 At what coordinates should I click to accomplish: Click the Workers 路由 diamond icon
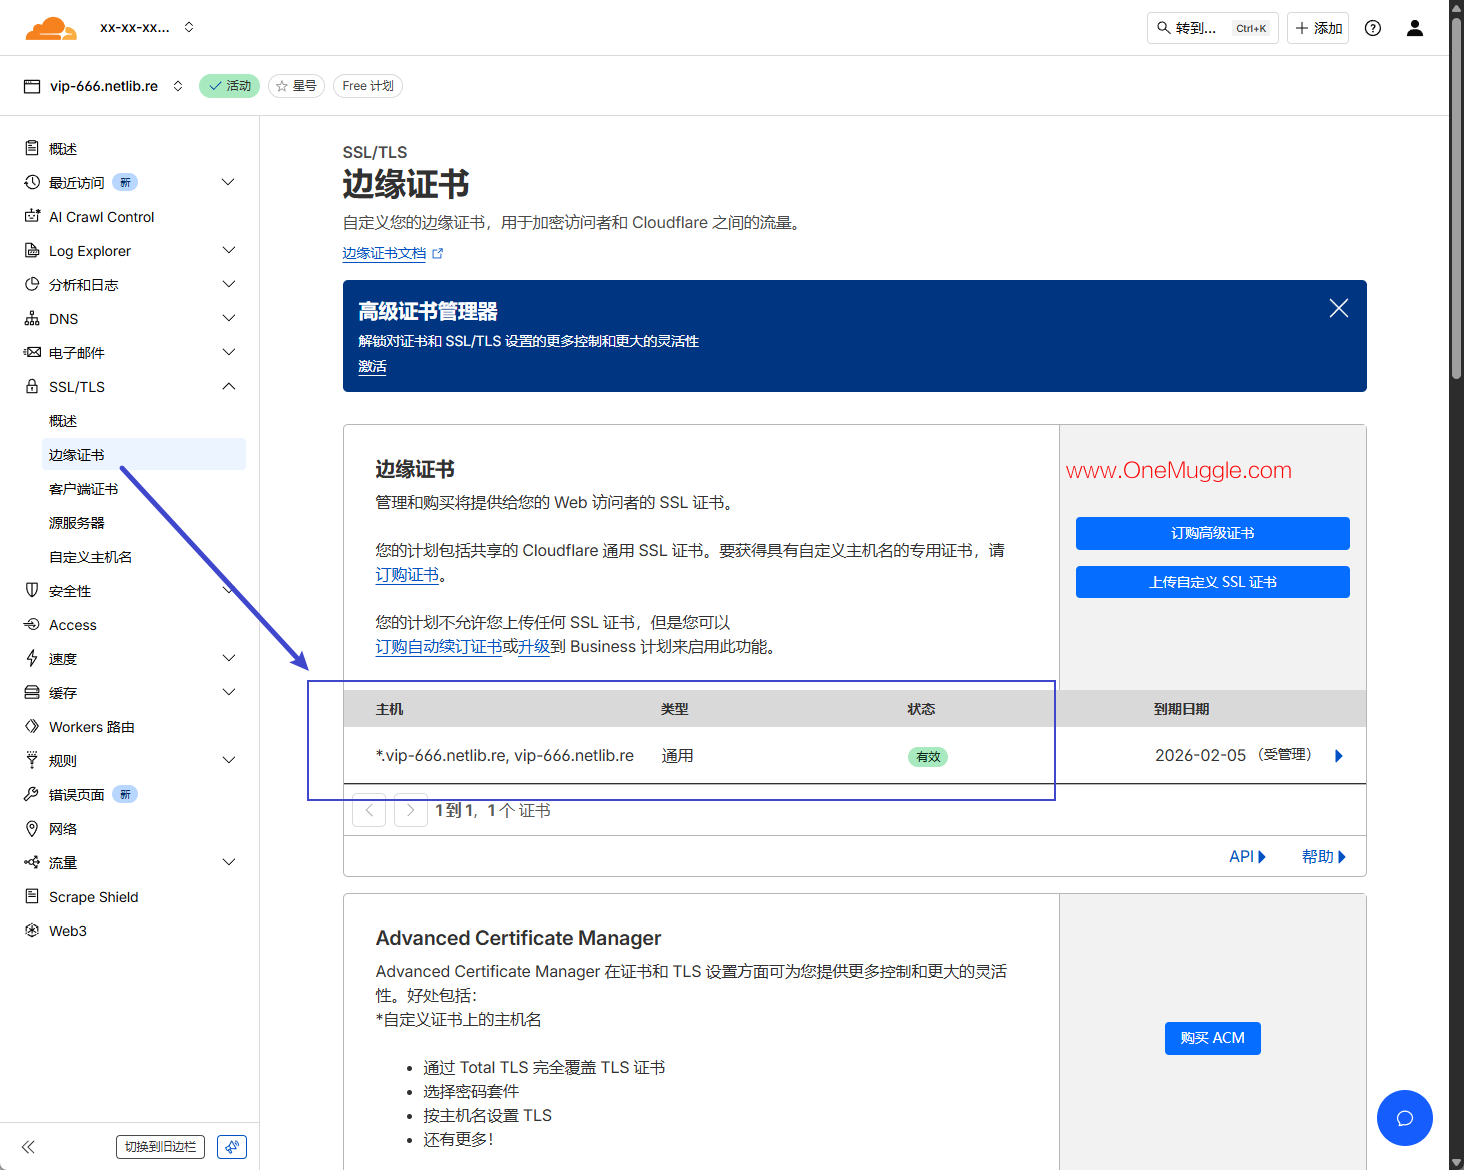[32, 726]
